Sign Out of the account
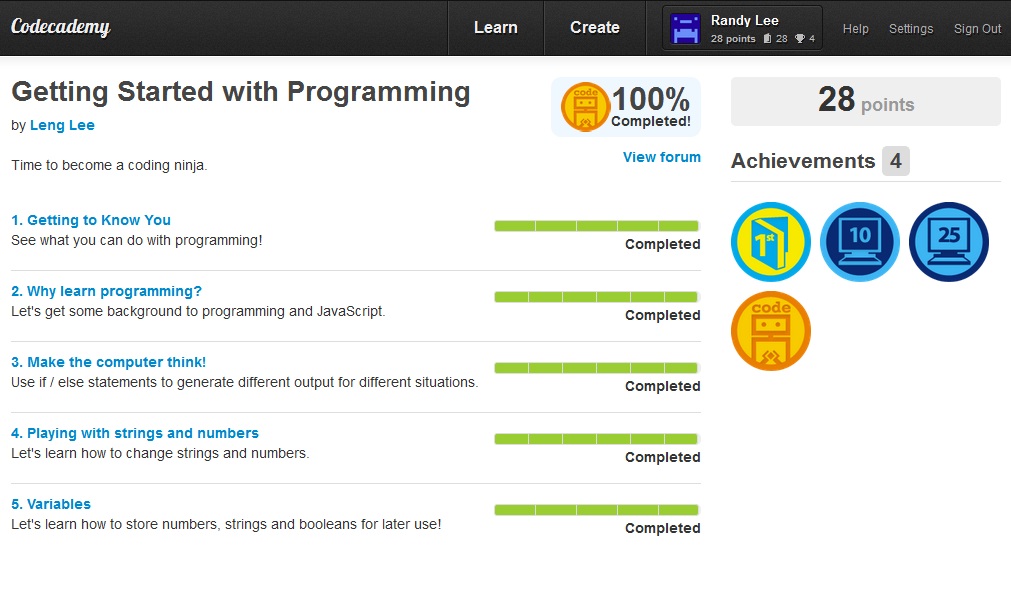Viewport: 1011px width, 604px height. [x=977, y=29]
